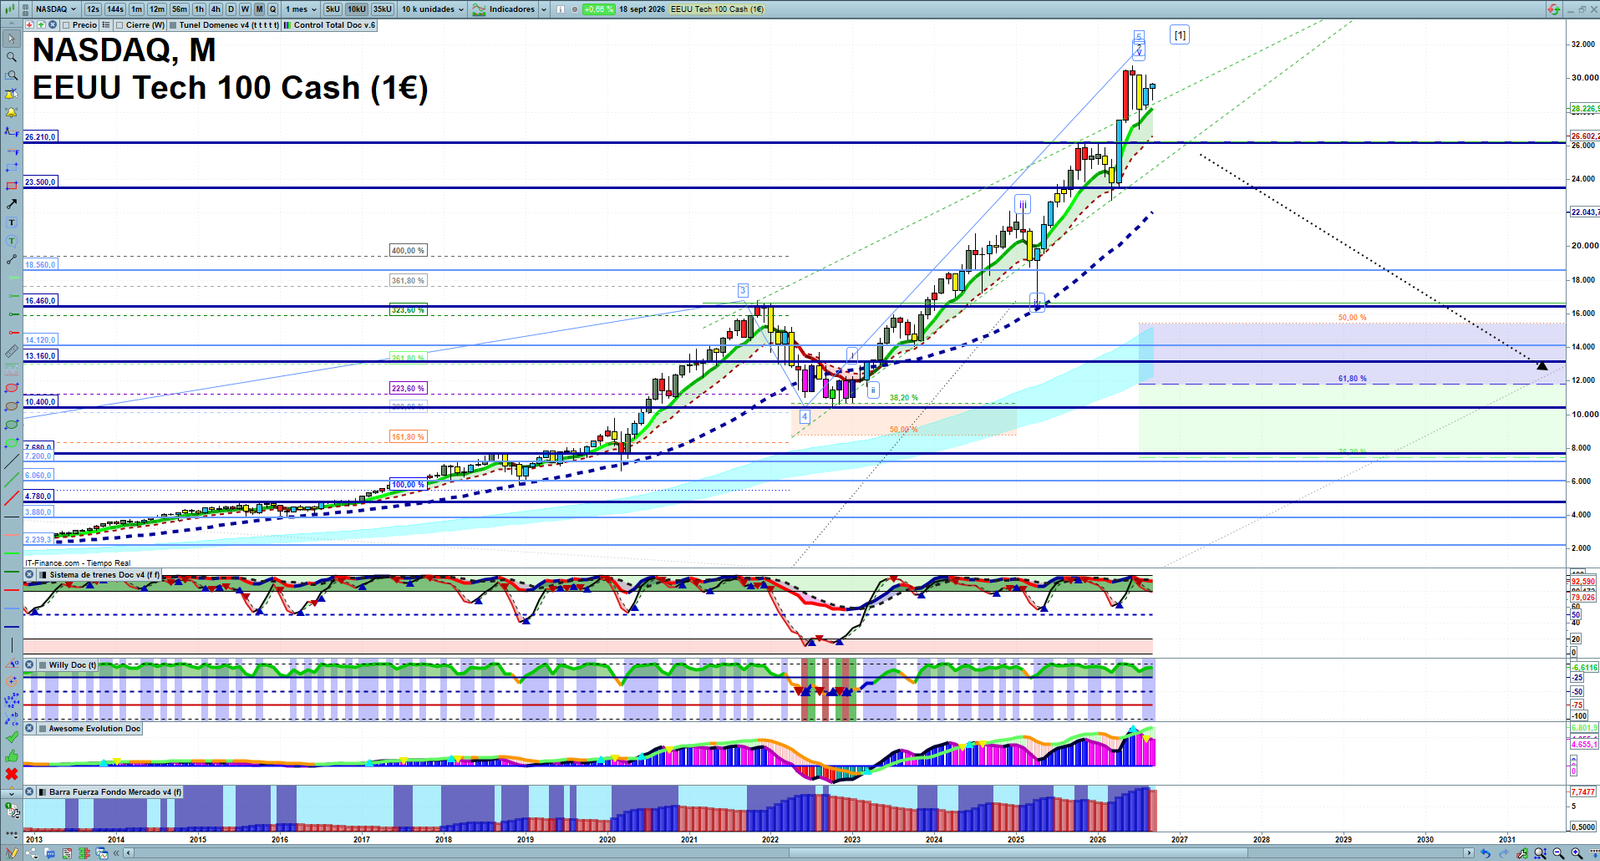
Task: Select the zoom-area rectangle tool
Action: coord(12,75)
